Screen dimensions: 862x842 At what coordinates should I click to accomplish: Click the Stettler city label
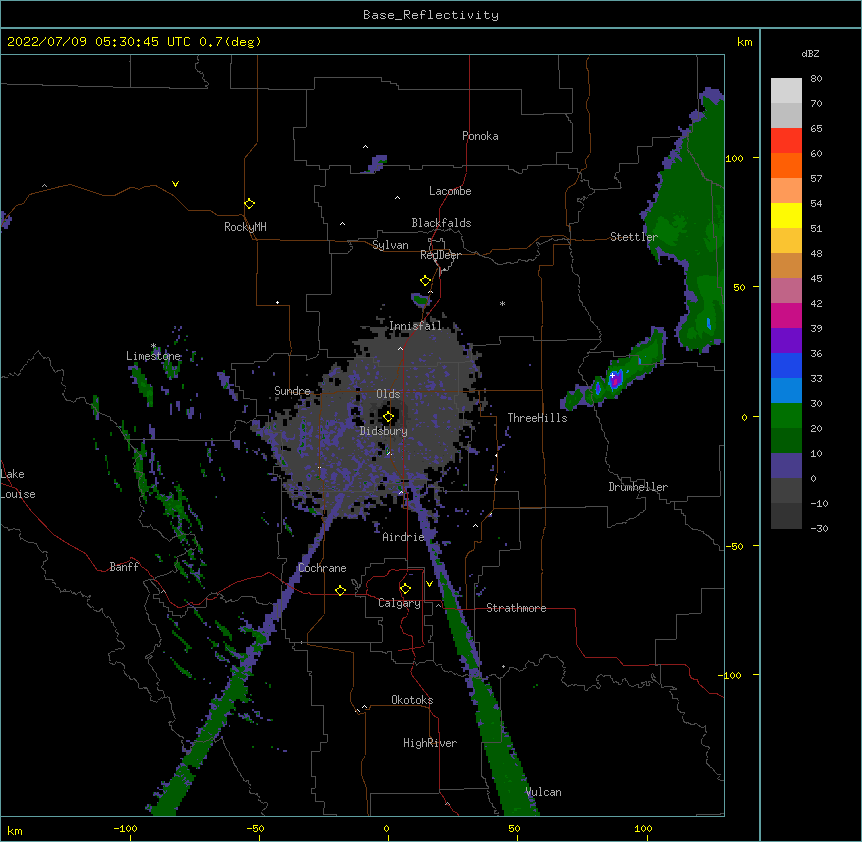(x=634, y=237)
